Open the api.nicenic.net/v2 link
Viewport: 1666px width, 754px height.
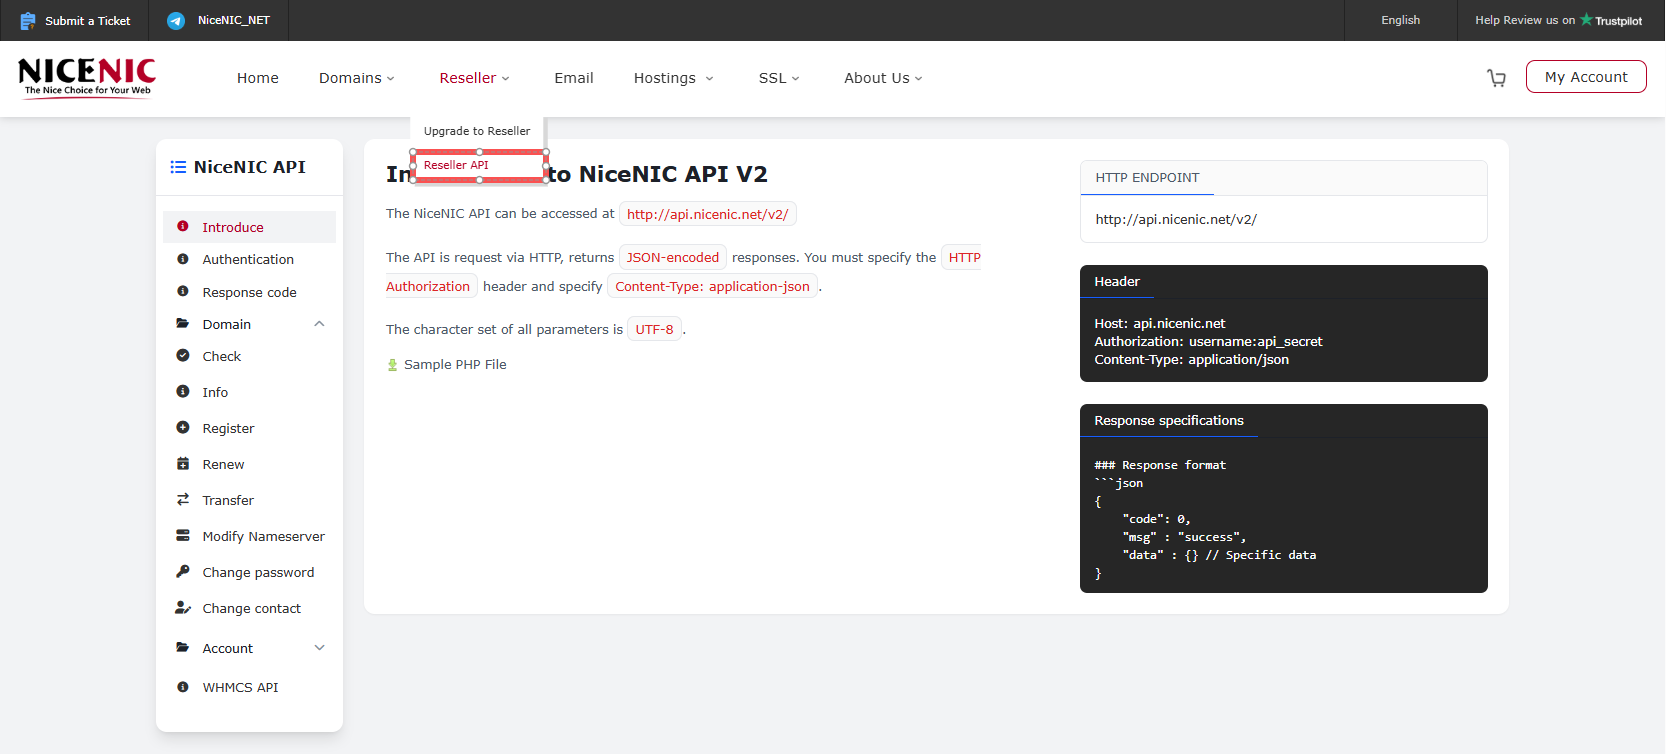tap(707, 214)
